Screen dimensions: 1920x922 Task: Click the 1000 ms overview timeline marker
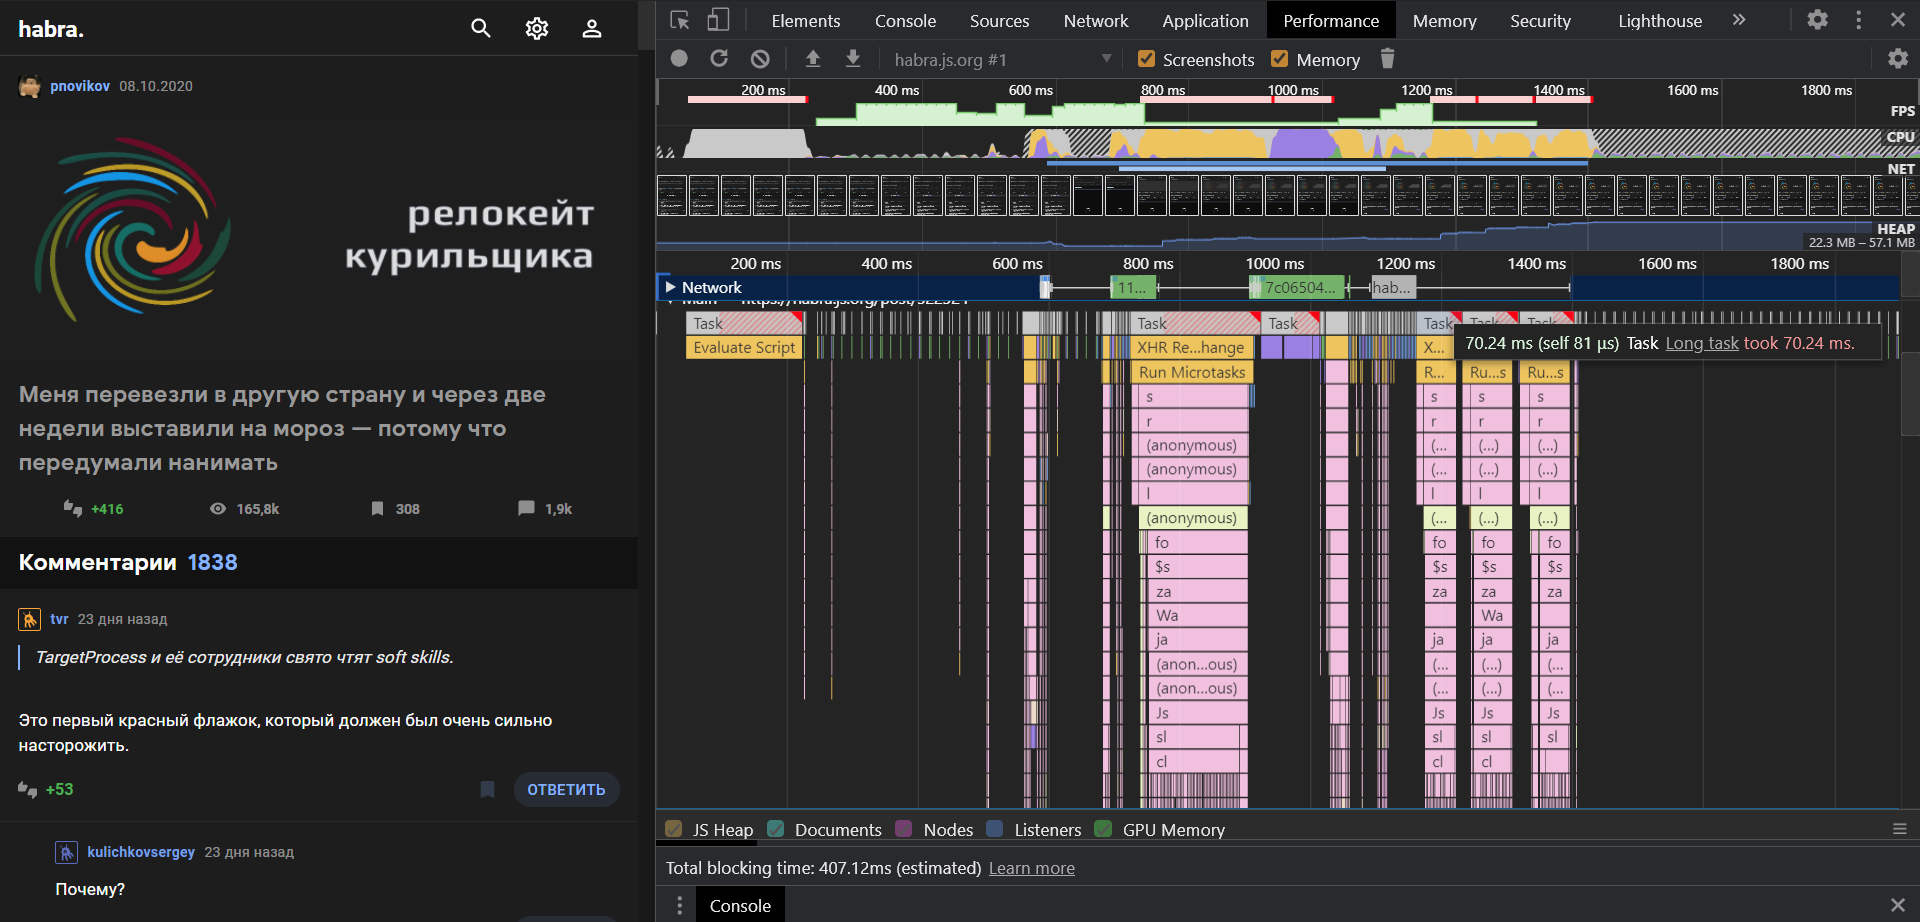click(1293, 90)
